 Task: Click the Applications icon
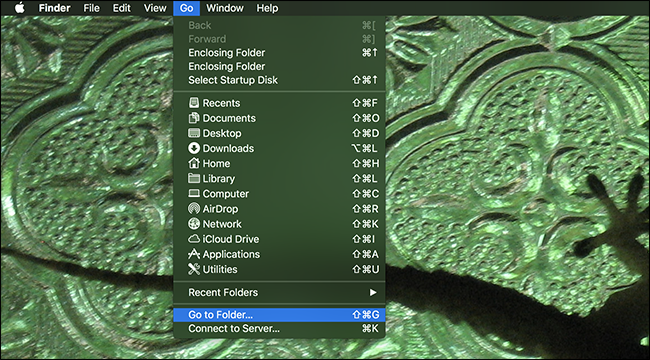(x=194, y=254)
